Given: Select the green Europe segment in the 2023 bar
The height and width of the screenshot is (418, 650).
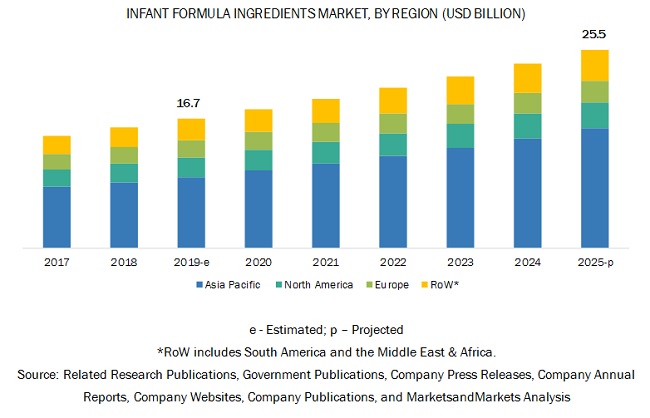Looking at the screenshot, I should point(460,114).
